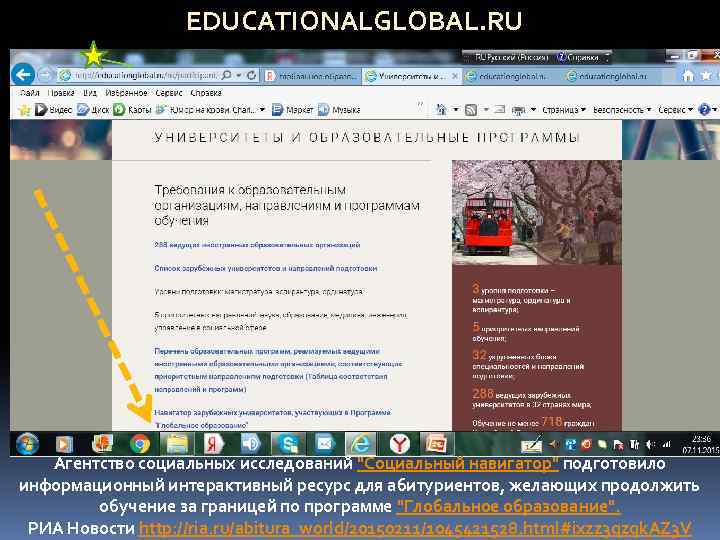Viewport: 720px width, 540px height.
Task: Open the media player taskbar icon
Action: pos(64,444)
